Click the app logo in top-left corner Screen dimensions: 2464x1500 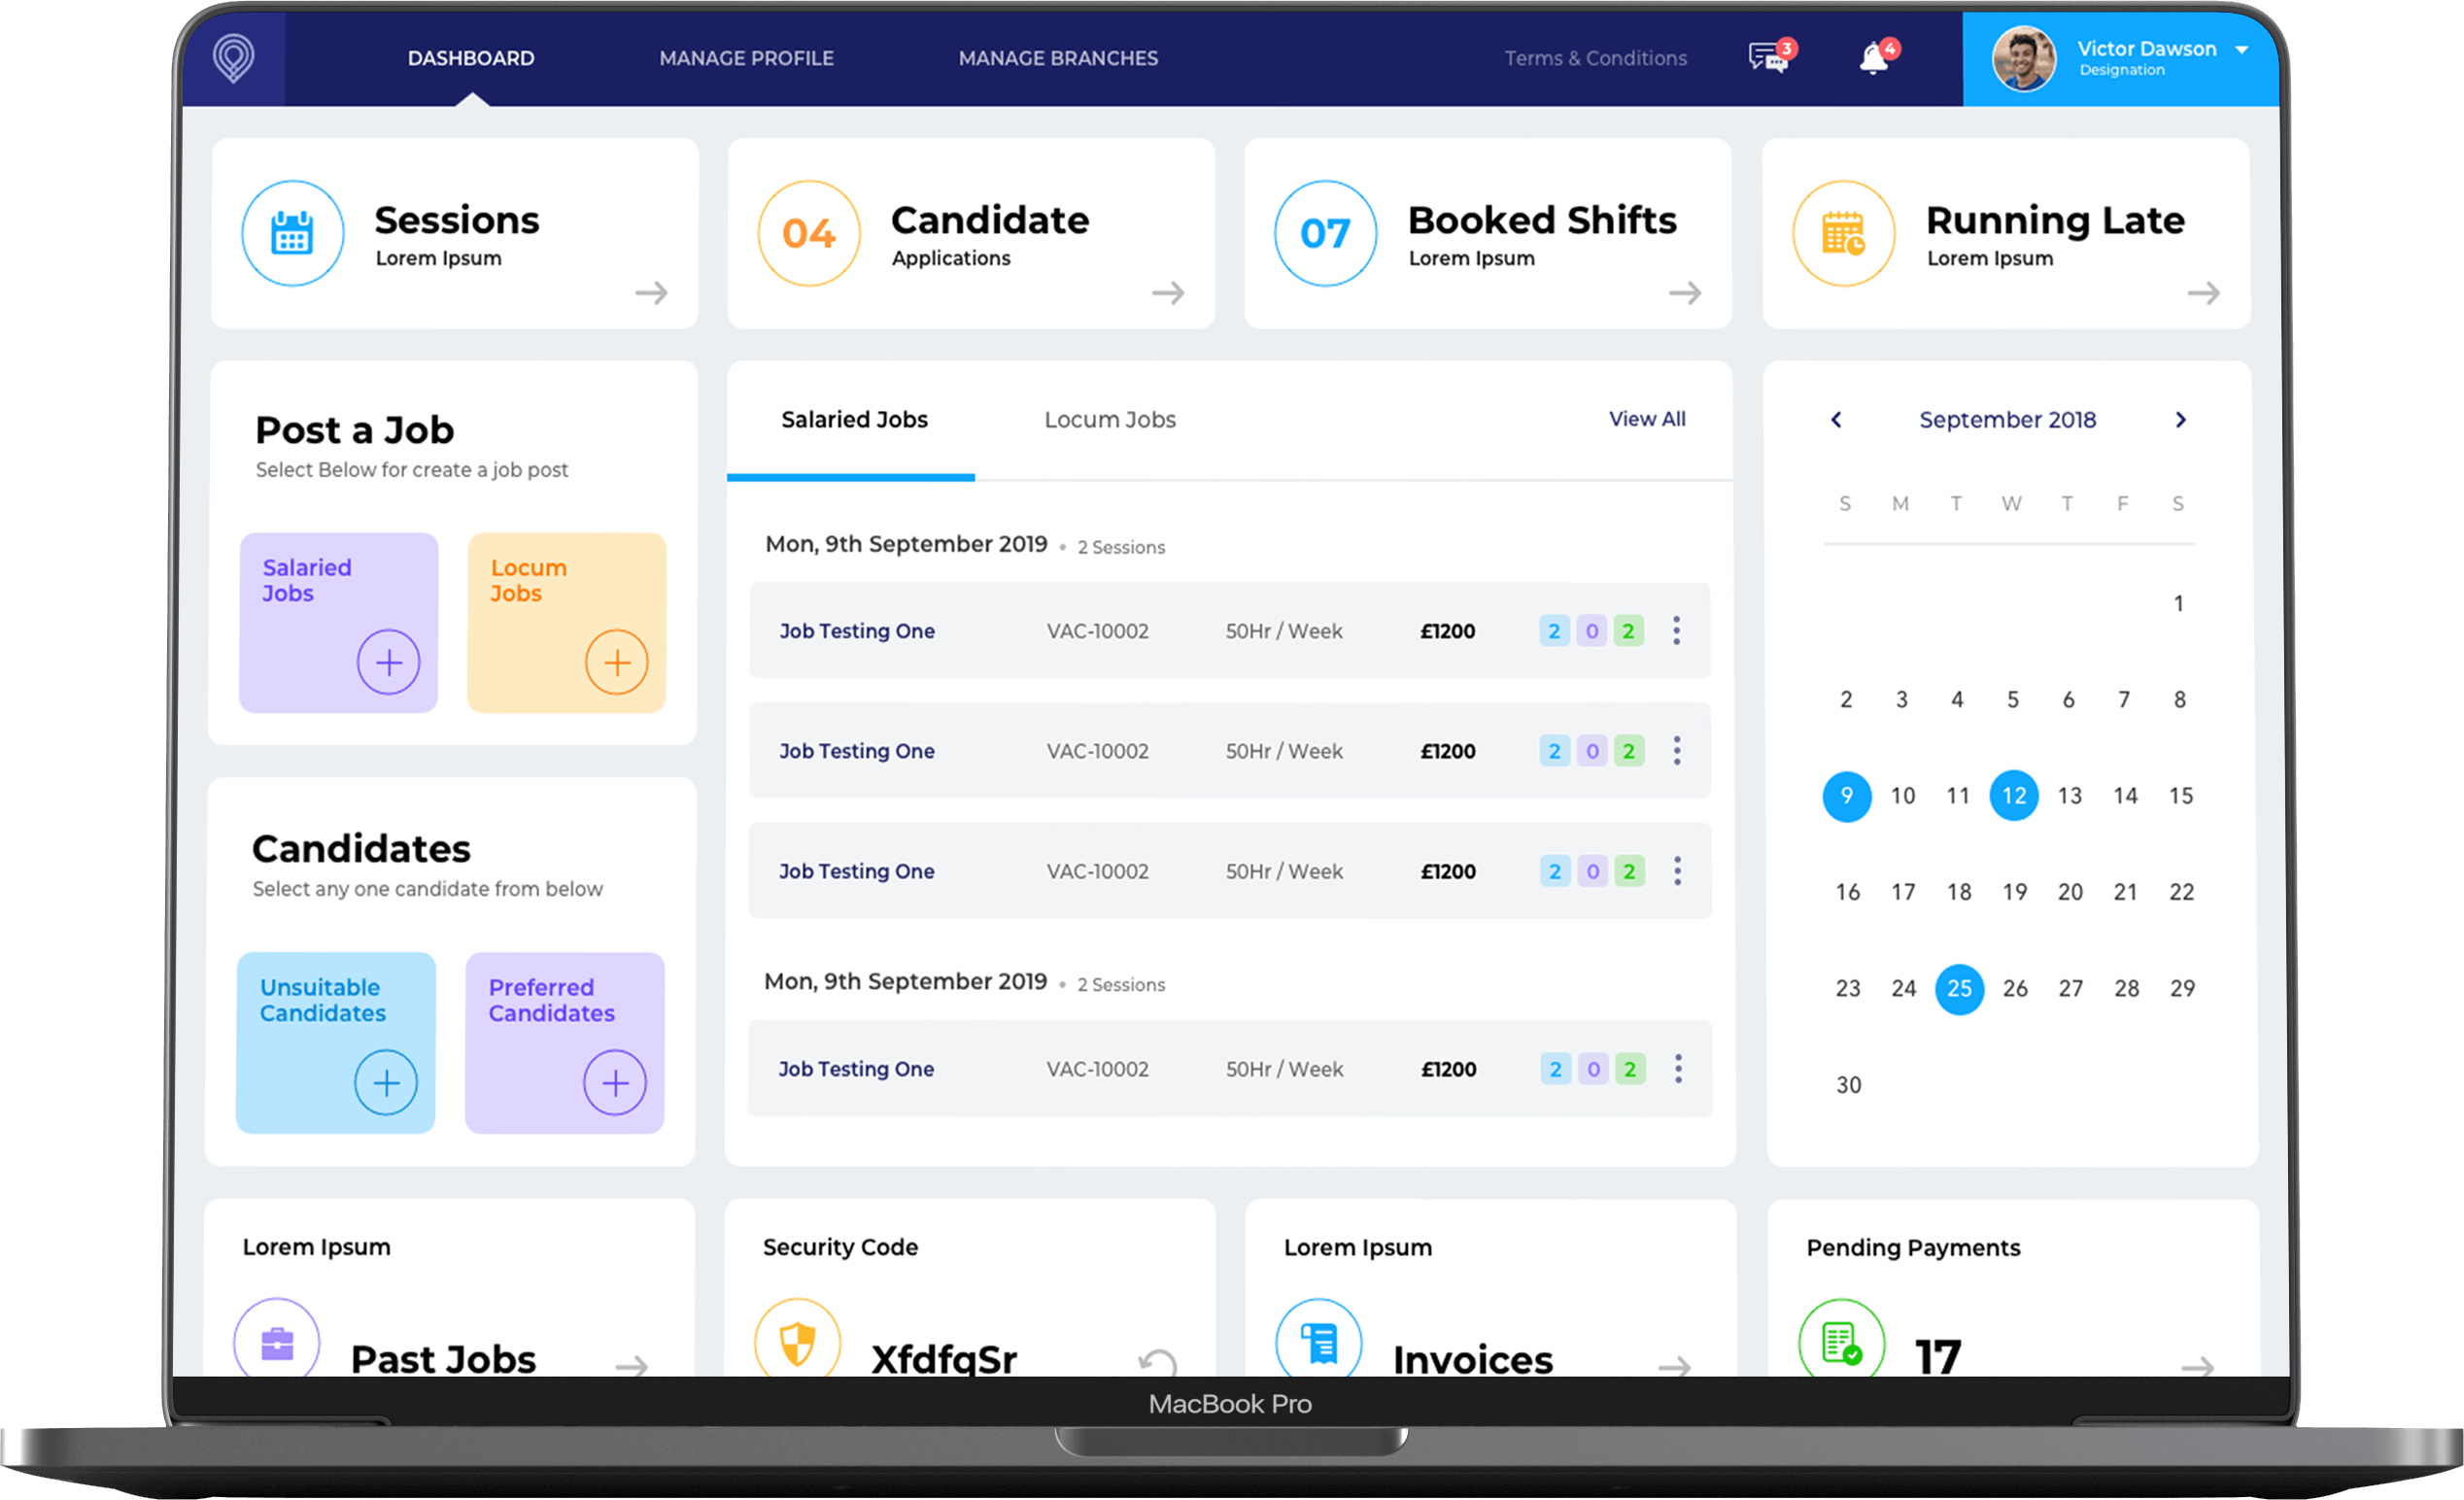(233, 57)
